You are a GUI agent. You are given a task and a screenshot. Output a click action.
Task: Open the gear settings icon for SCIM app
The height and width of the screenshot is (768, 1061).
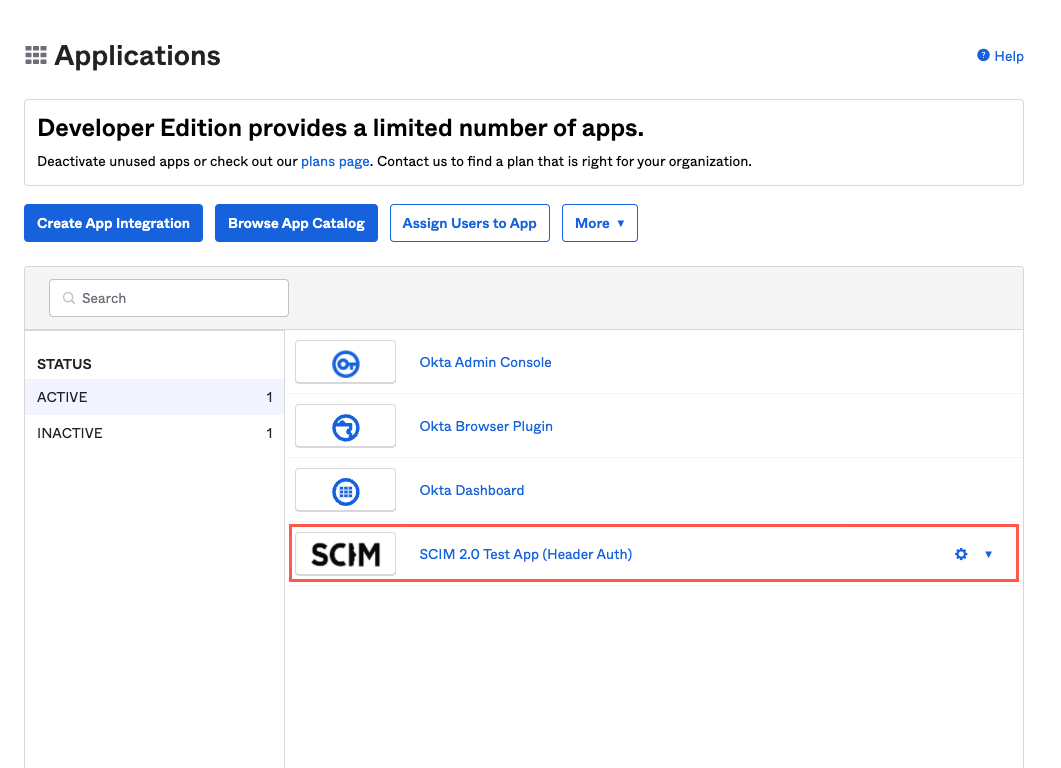(x=961, y=554)
